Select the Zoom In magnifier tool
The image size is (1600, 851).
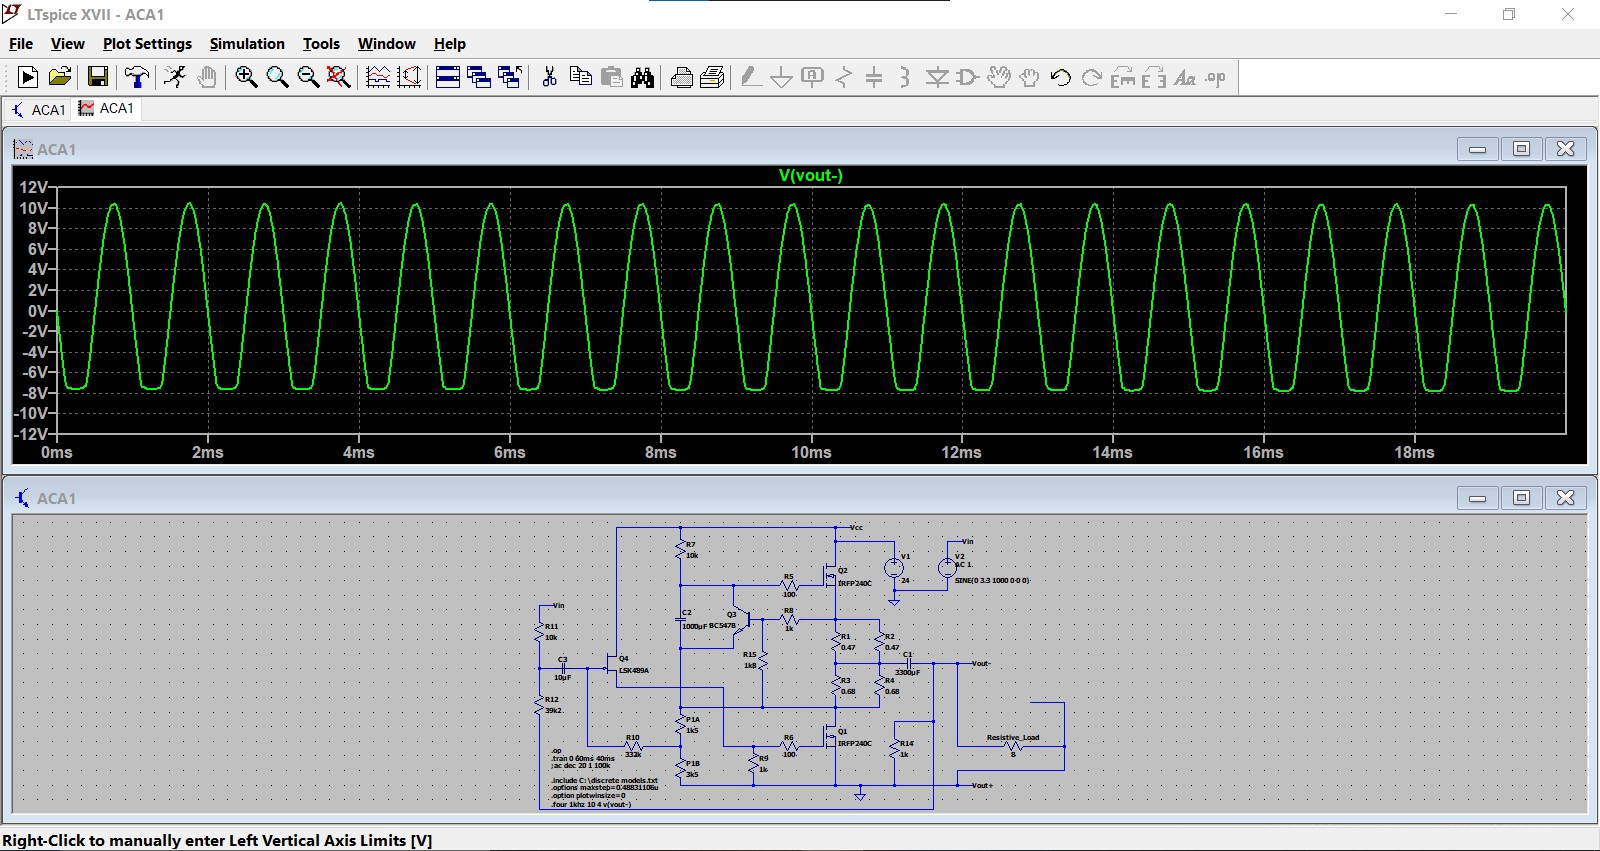click(x=246, y=77)
